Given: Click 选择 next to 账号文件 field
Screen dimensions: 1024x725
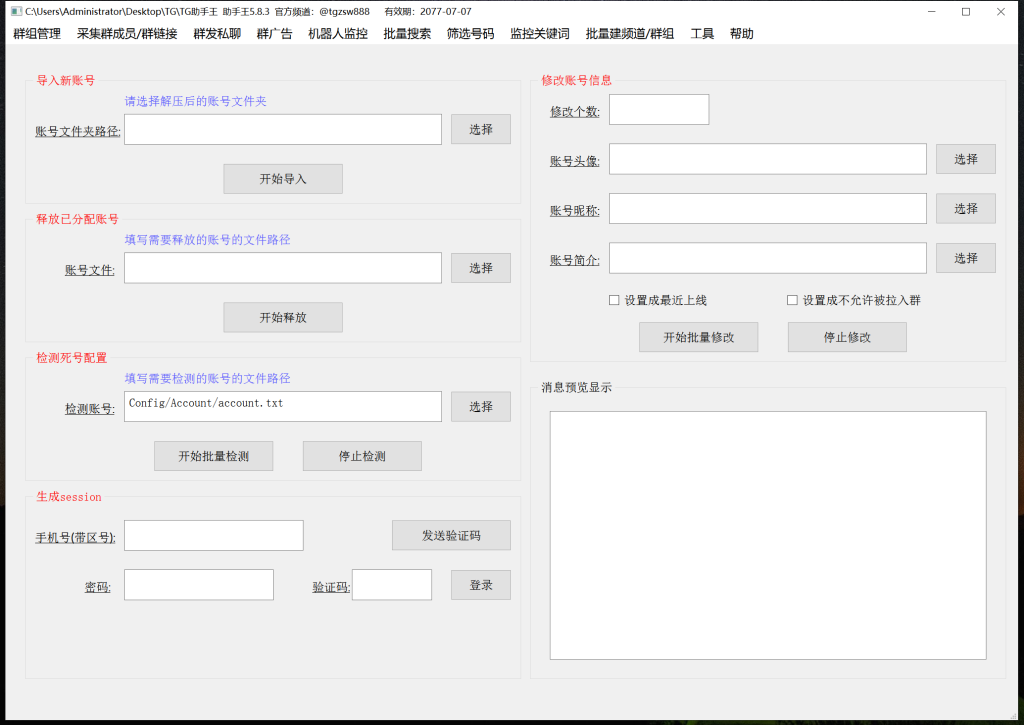Looking at the screenshot, I should [481, 268].
